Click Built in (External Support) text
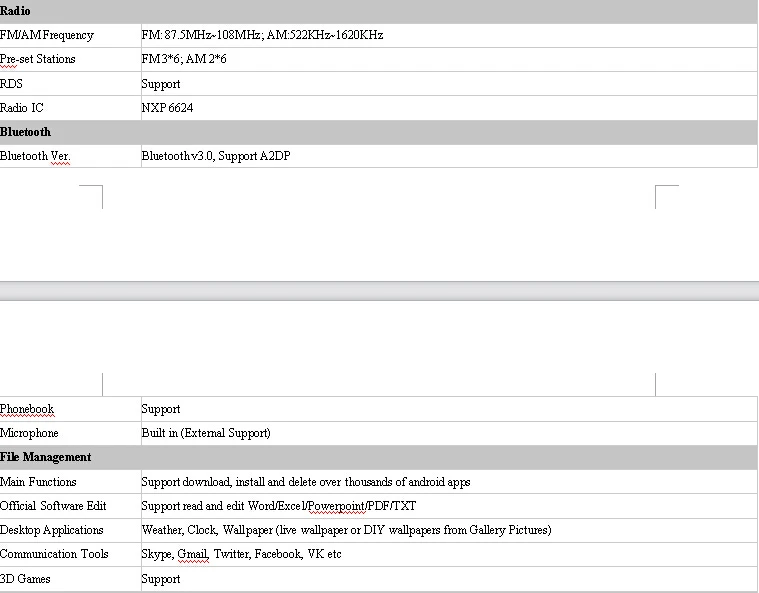The image size is (759, 593). [x=206, y=433]
